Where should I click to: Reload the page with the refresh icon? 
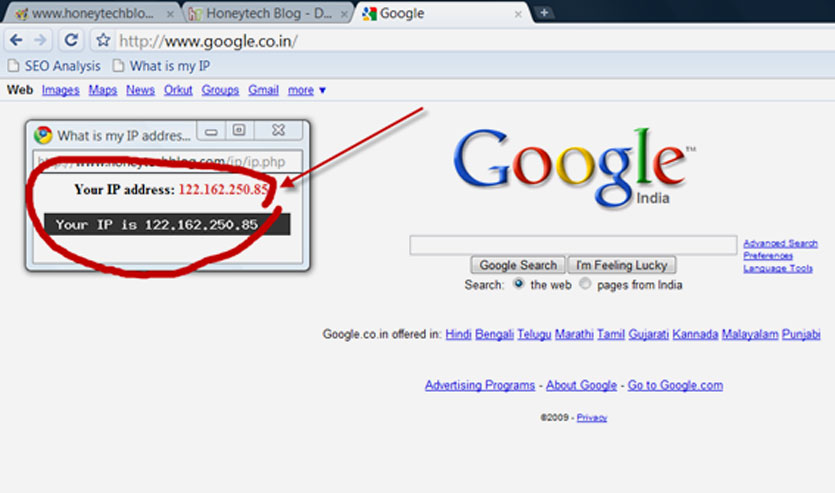tap(71, 40)
